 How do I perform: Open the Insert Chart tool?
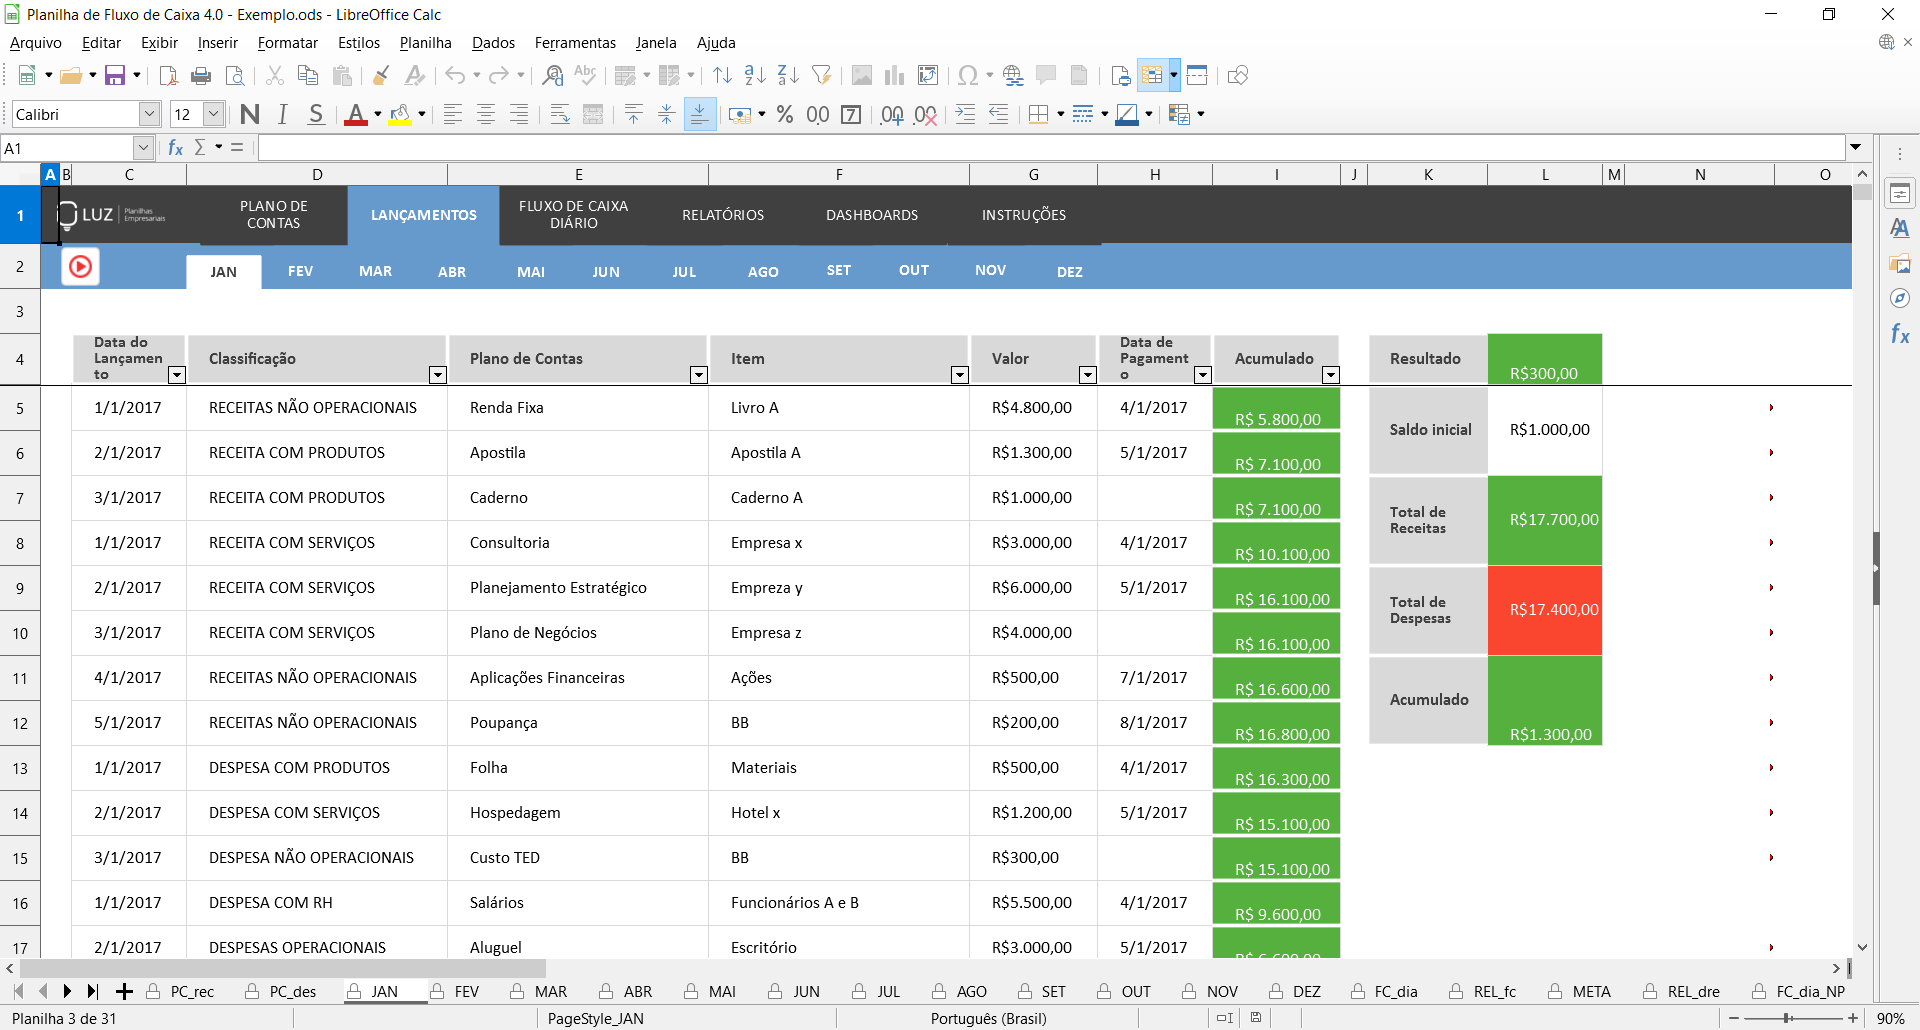(894, 76)
